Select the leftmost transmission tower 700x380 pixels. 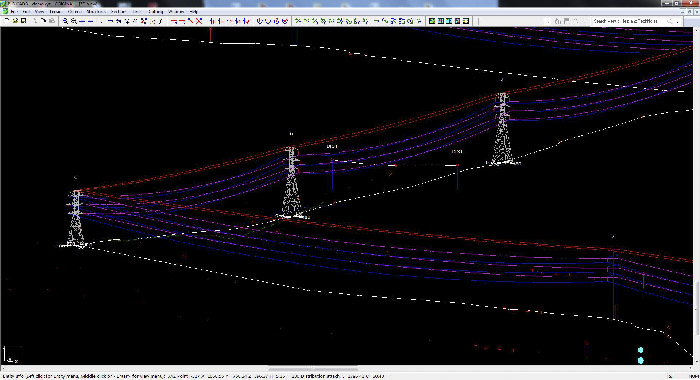[76, 218]
